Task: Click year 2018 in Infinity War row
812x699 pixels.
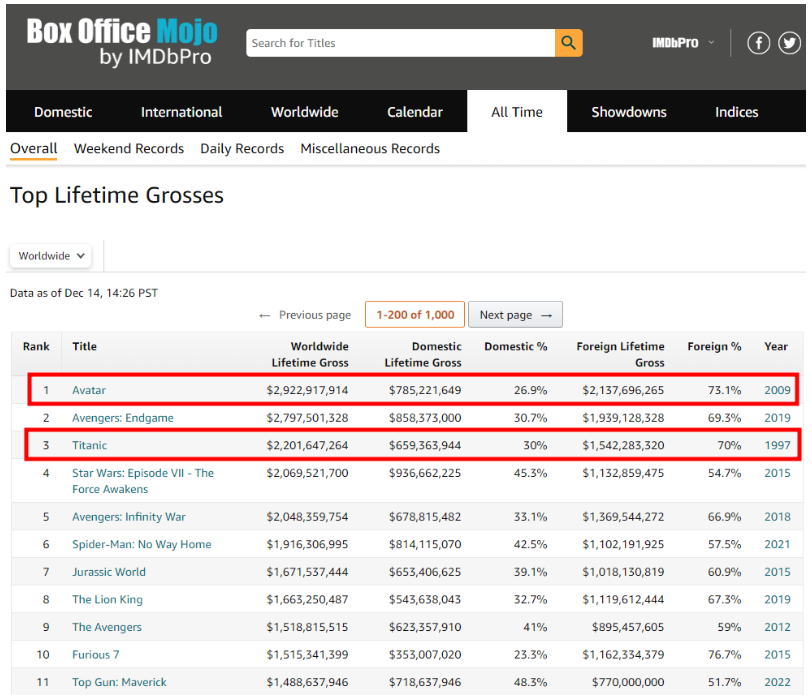Action: (x=777, y=517)
